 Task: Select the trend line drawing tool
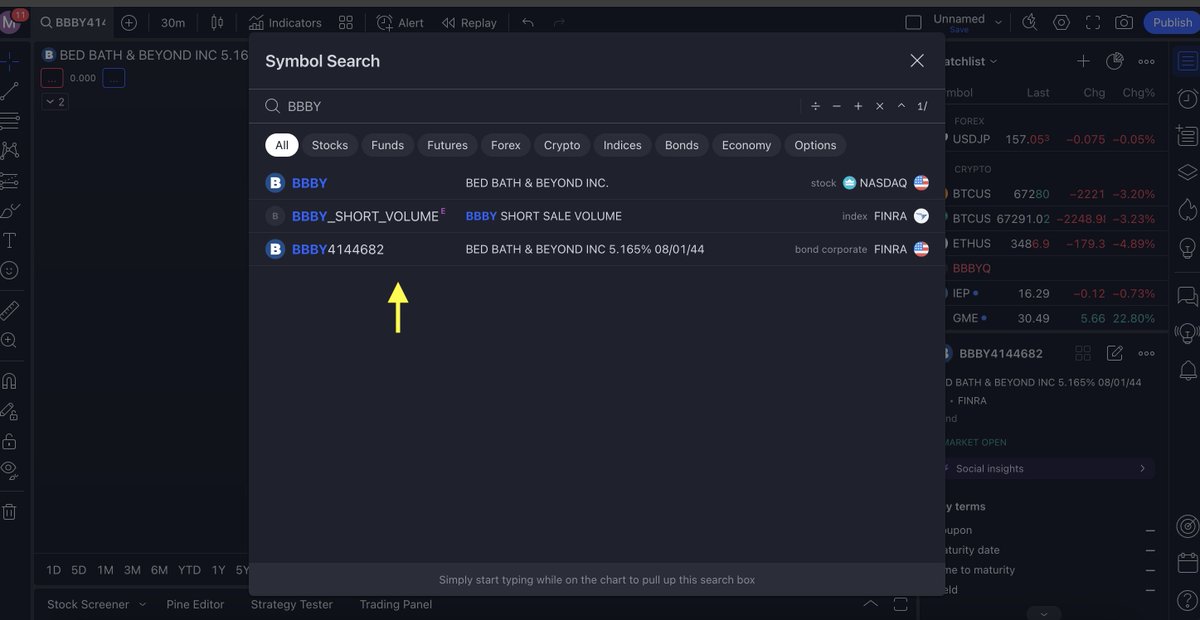point(9,91)
